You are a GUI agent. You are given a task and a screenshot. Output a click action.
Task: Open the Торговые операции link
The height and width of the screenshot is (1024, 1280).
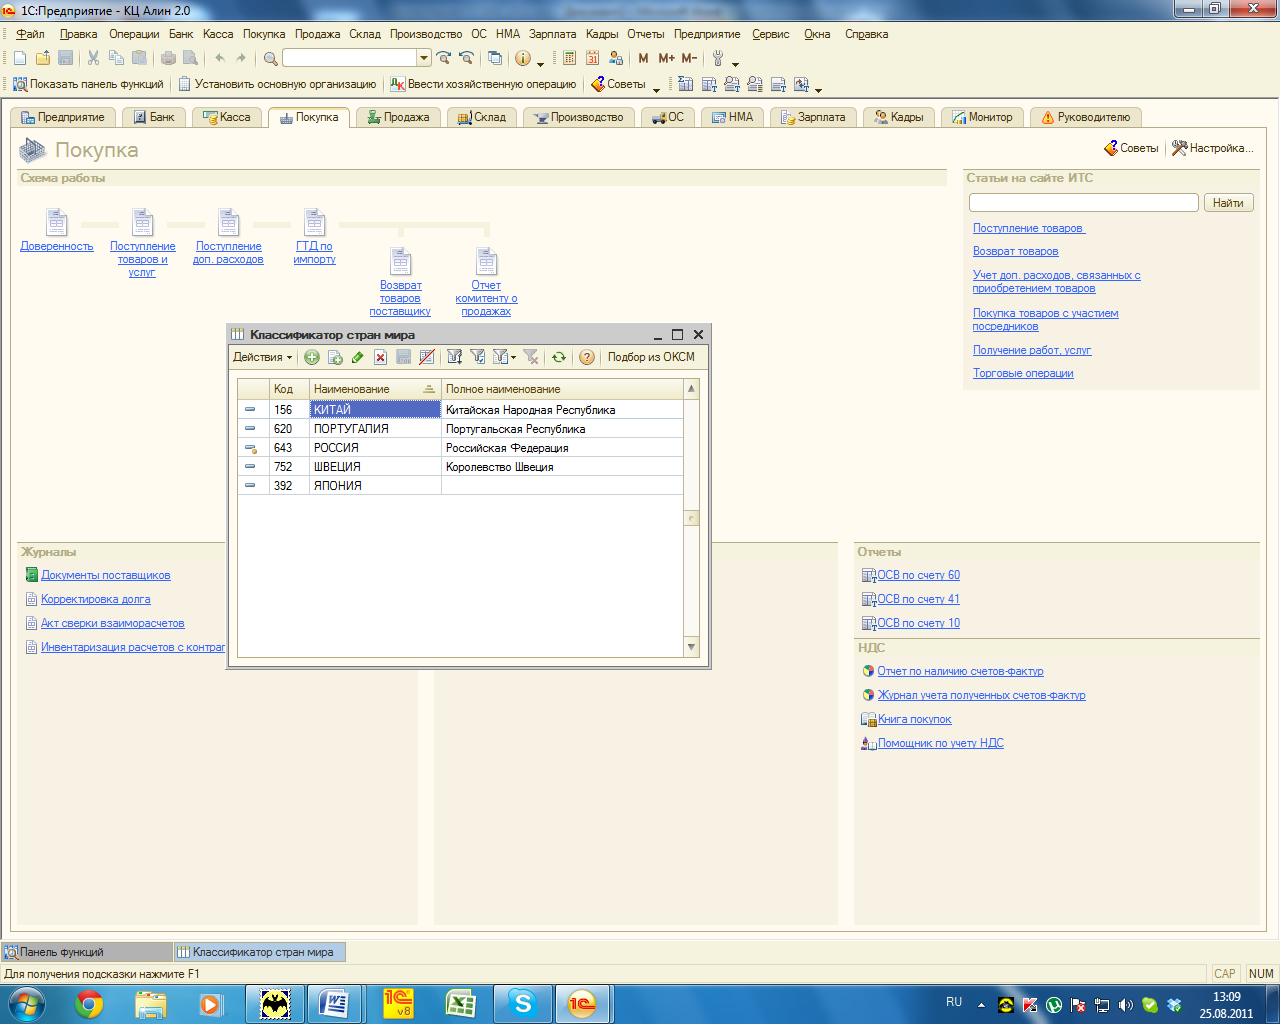tap(1023, 374)
